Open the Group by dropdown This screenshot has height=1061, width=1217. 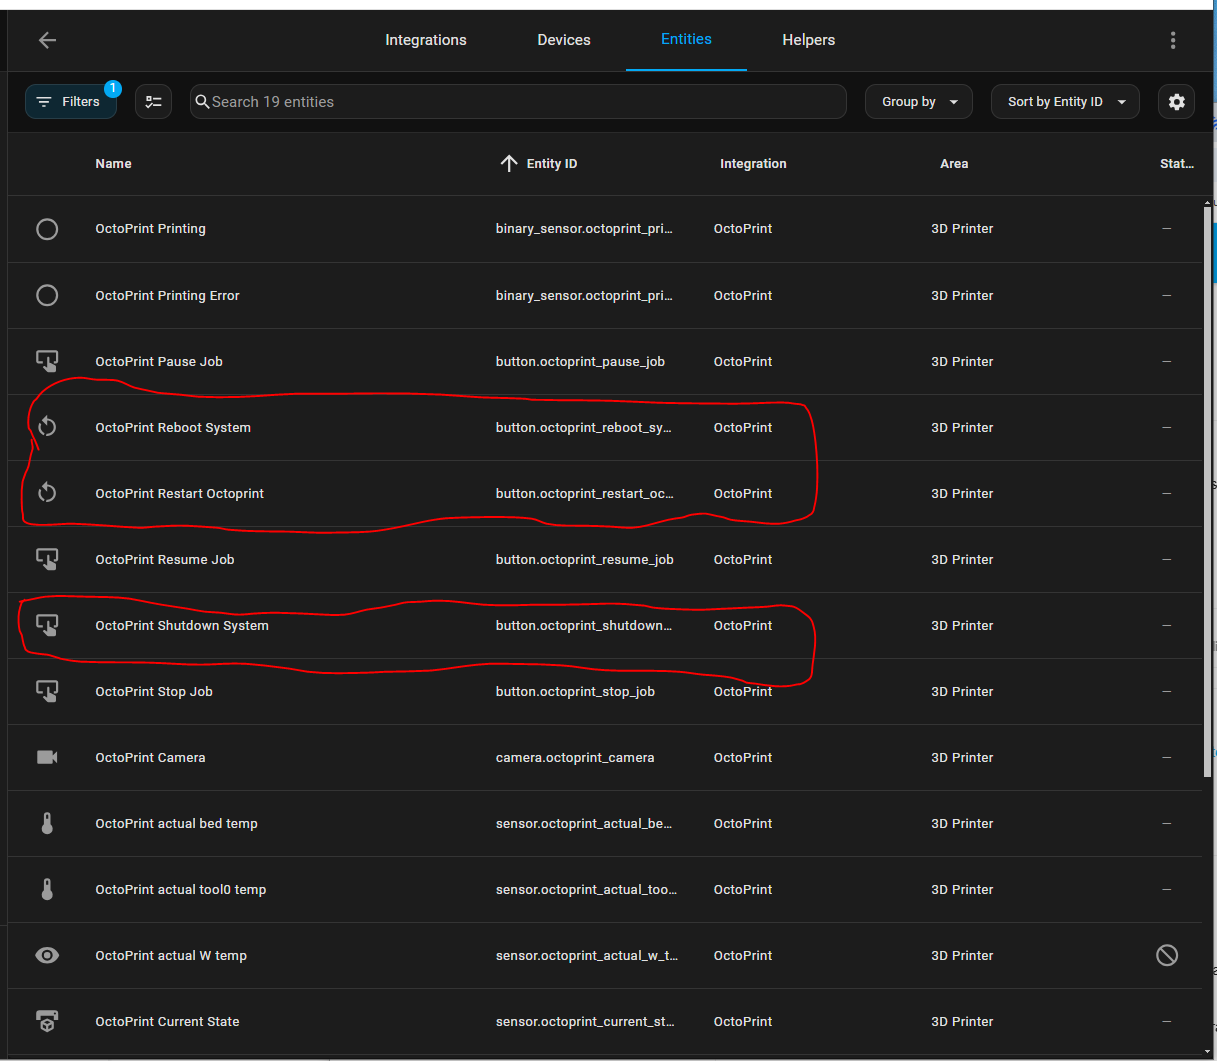click(918, 101)
